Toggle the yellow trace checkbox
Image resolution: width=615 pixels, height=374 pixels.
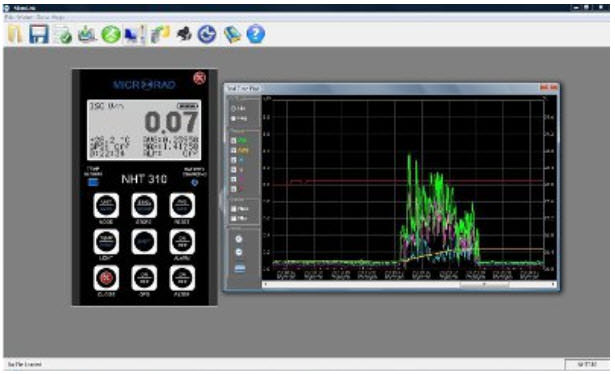click(x=234, y=169)
